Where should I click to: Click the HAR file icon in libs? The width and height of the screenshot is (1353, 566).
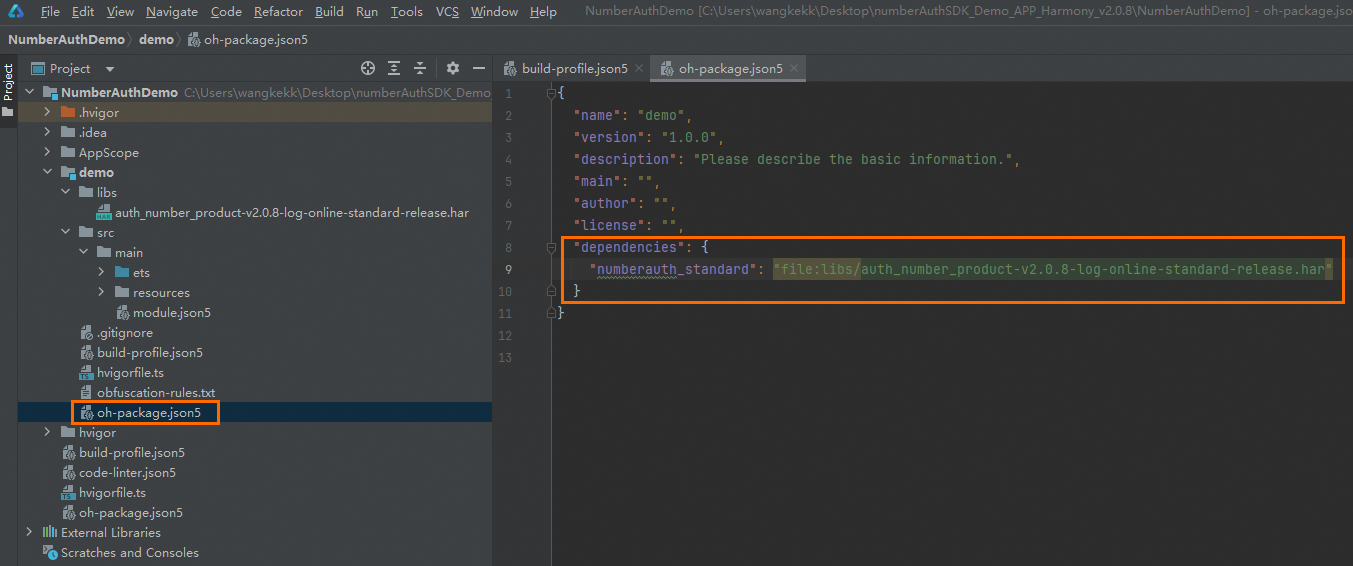pos(104,213)
